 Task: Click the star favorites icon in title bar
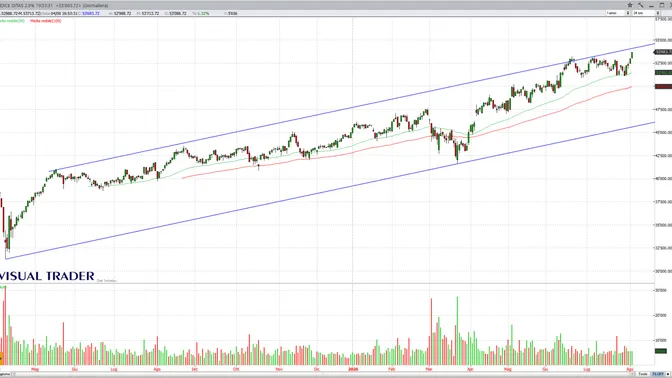[x=630, y=5]
